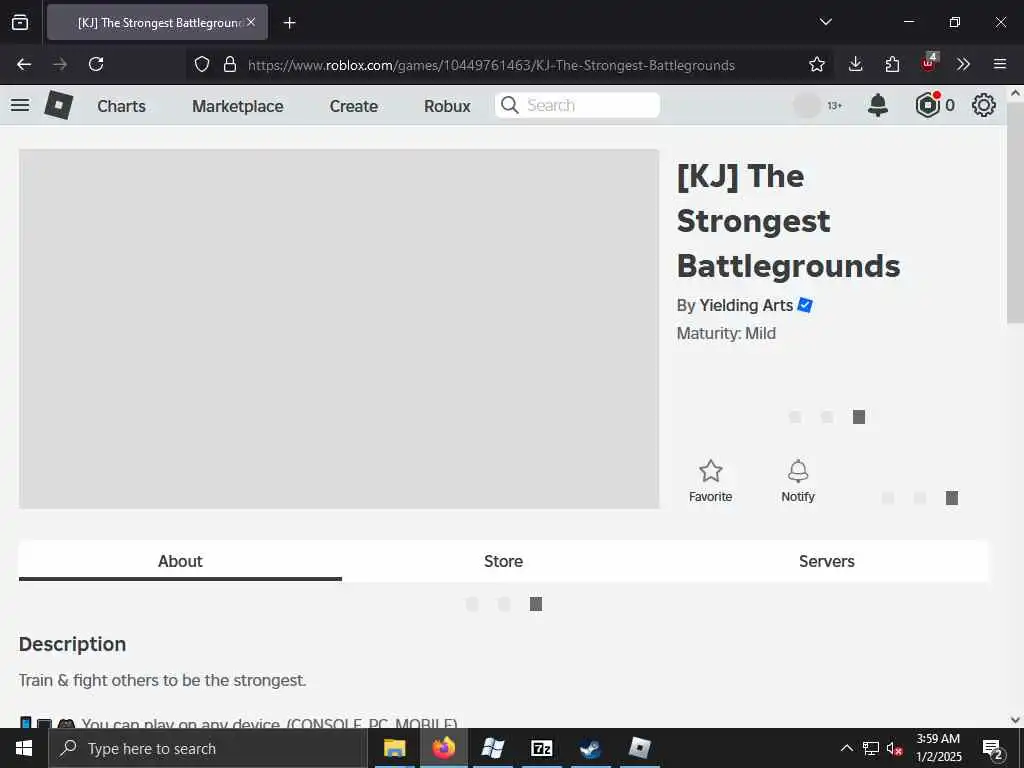Image resolution: width=1024 pixels, height=768 pixels.
Task: Switch to the About tab
Action: pyautogui.click(x=180, y=561)
